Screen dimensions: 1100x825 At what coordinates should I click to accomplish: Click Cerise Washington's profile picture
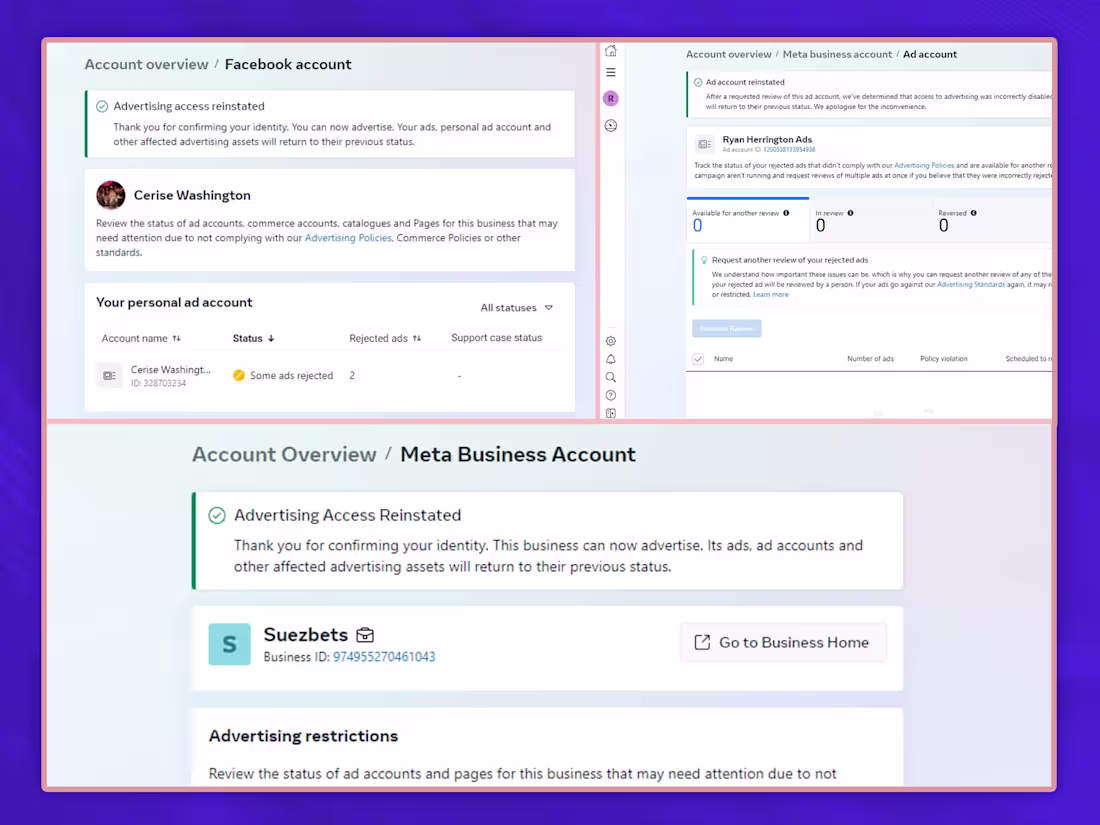111,195
